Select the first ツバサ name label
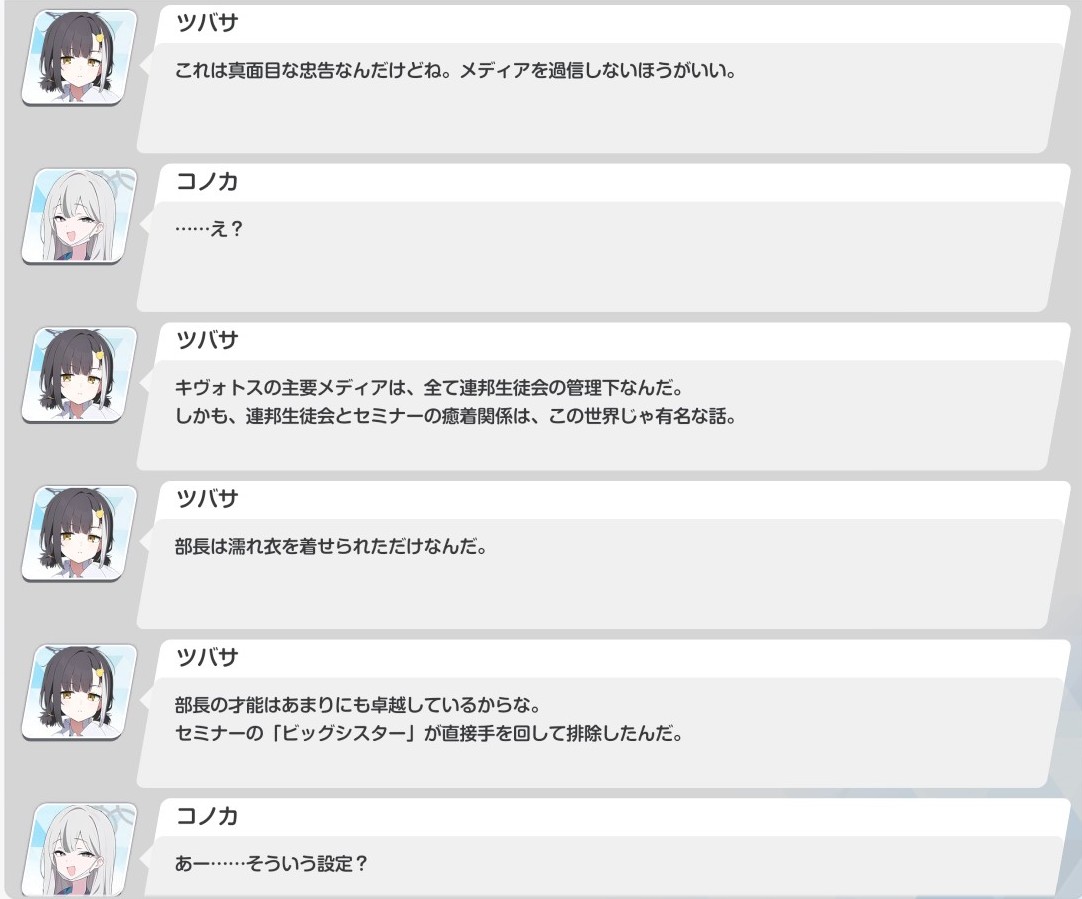This screenshot has height=899, width=1082. 207,23
